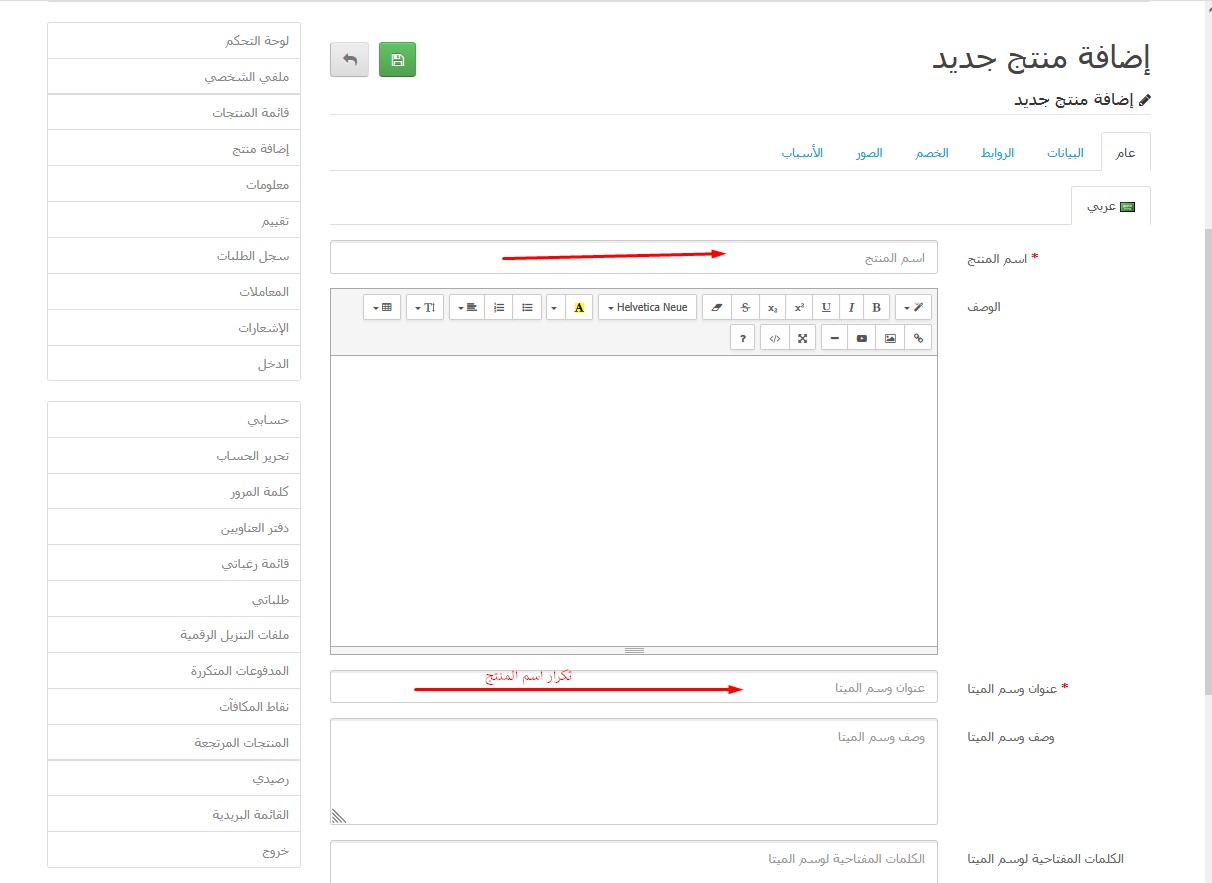Click the green save product button

[x=397, y=60]
